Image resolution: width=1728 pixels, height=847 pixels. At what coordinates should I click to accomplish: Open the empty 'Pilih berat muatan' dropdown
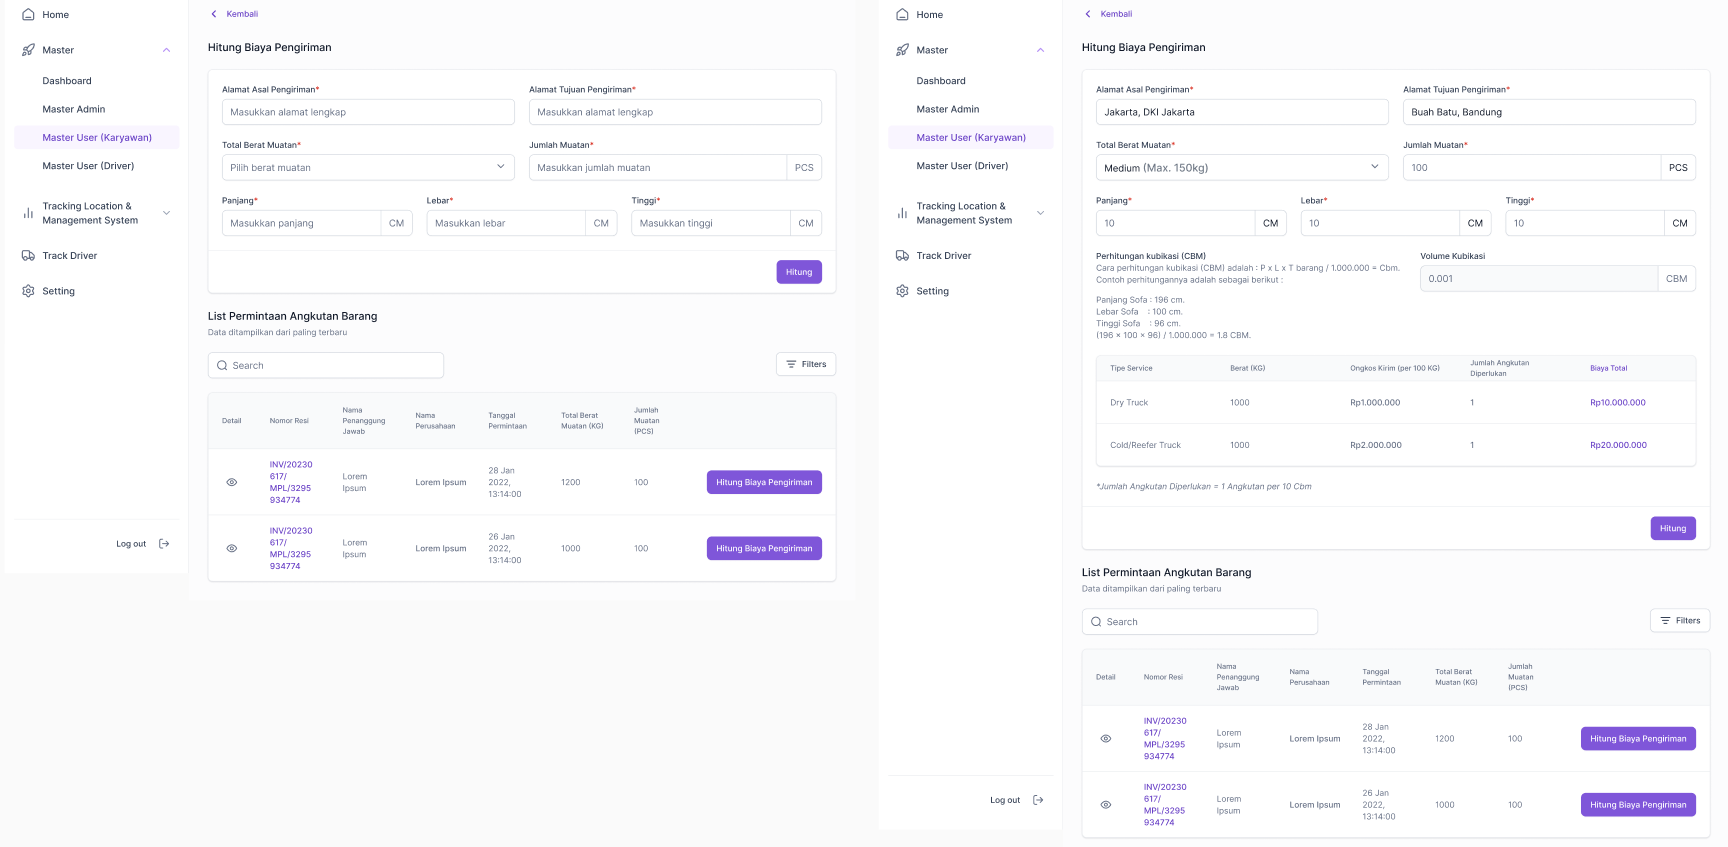[367, 167]
